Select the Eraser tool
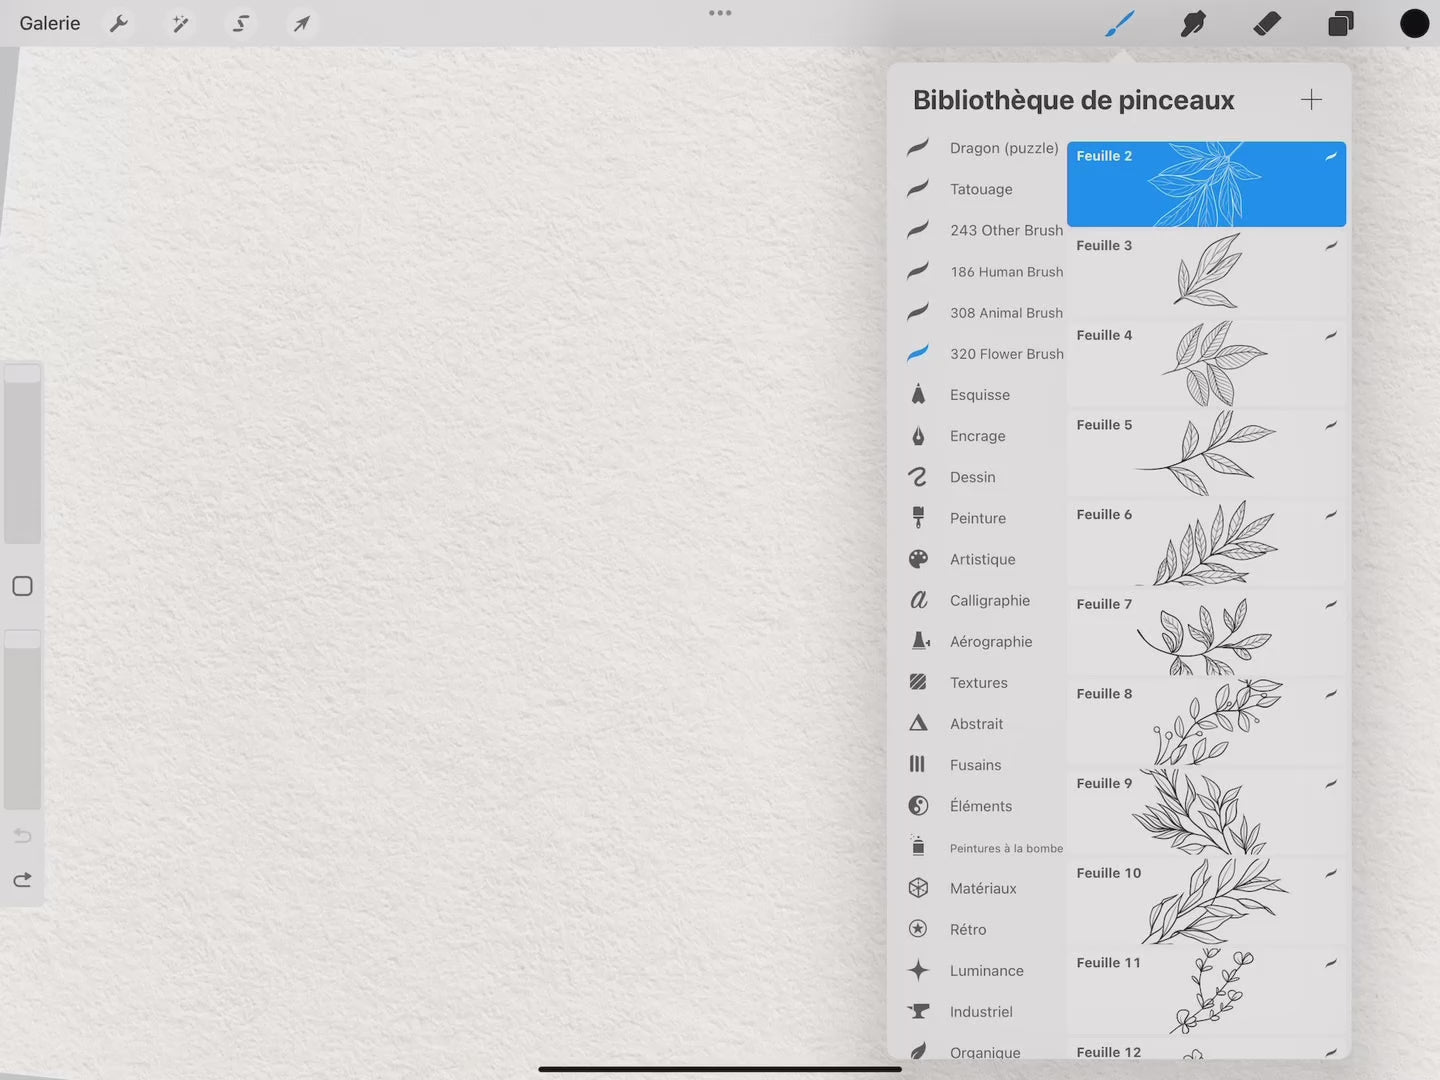This screenshot has width=1440, height=1080. pyautogui.click(x=1267, y=23)
